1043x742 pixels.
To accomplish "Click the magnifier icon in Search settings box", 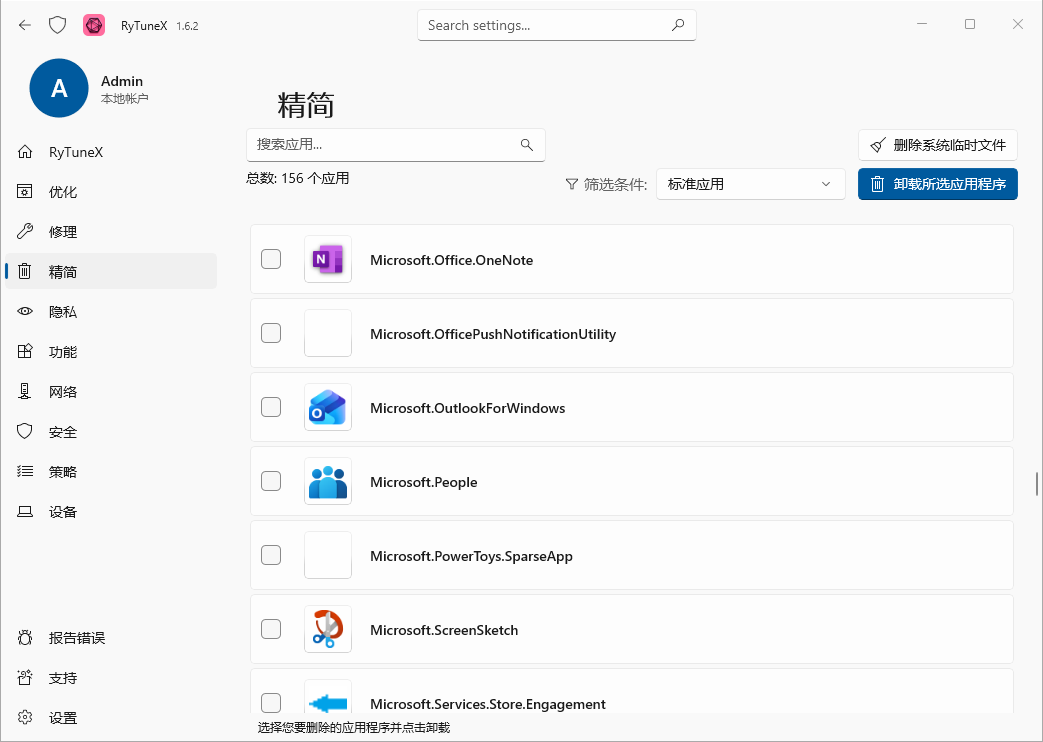I will click(x=678, y=25).
